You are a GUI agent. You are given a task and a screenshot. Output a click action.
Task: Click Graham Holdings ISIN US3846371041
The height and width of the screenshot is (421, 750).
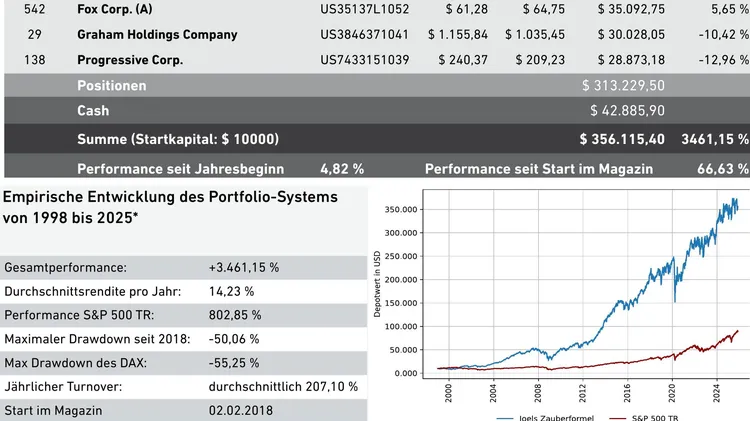coord(365,34)
